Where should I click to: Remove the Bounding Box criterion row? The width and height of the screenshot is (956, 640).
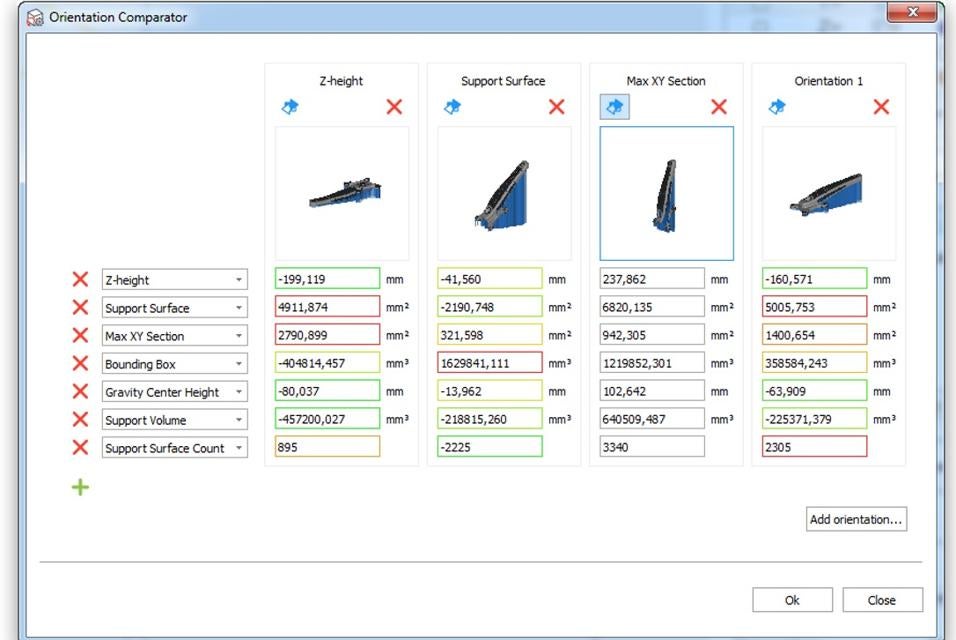coord(80,363)
